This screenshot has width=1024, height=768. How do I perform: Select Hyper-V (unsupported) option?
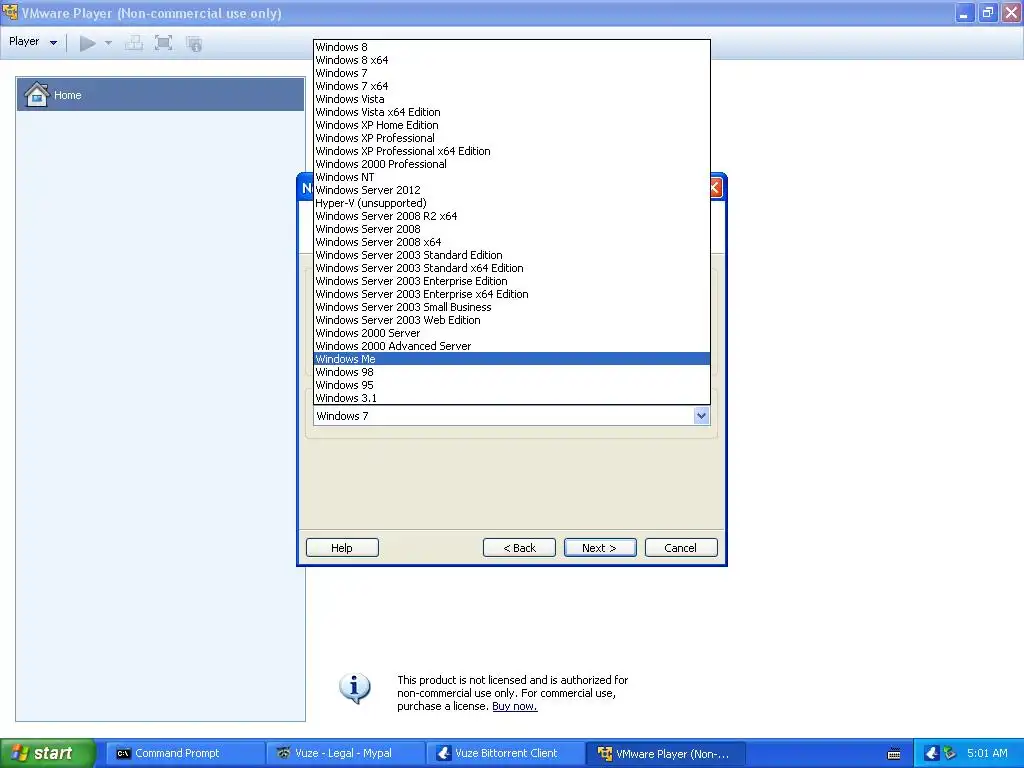512,203
